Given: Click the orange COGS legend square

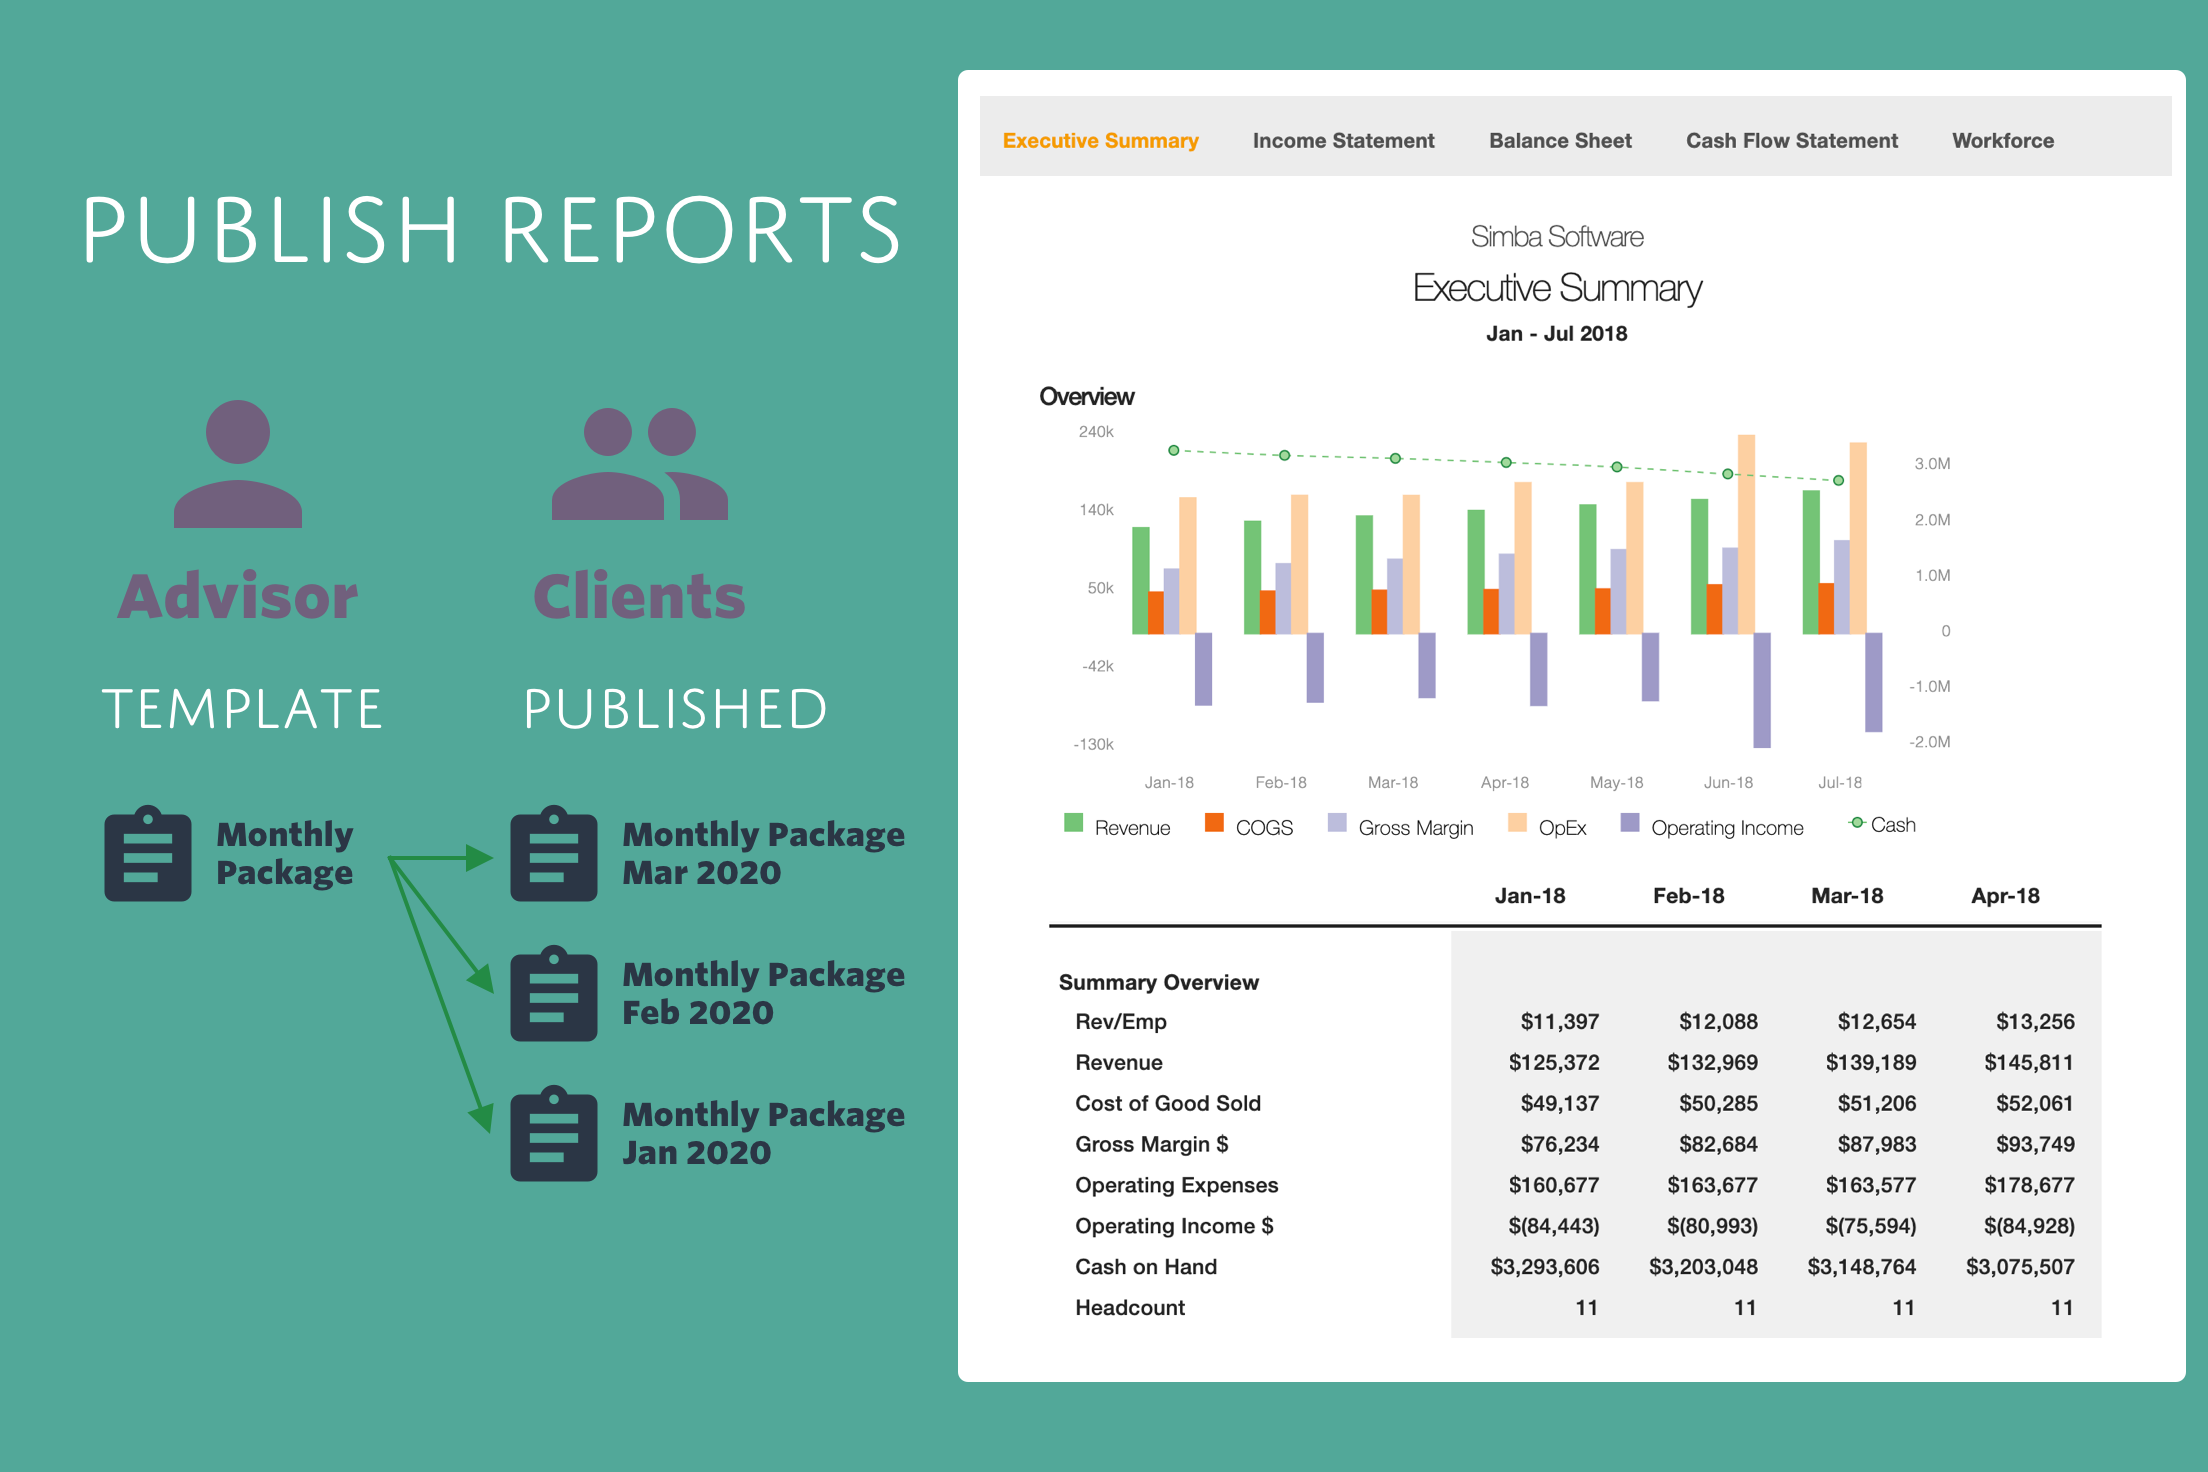Looking at the screenshot, I should [1214, 823].
